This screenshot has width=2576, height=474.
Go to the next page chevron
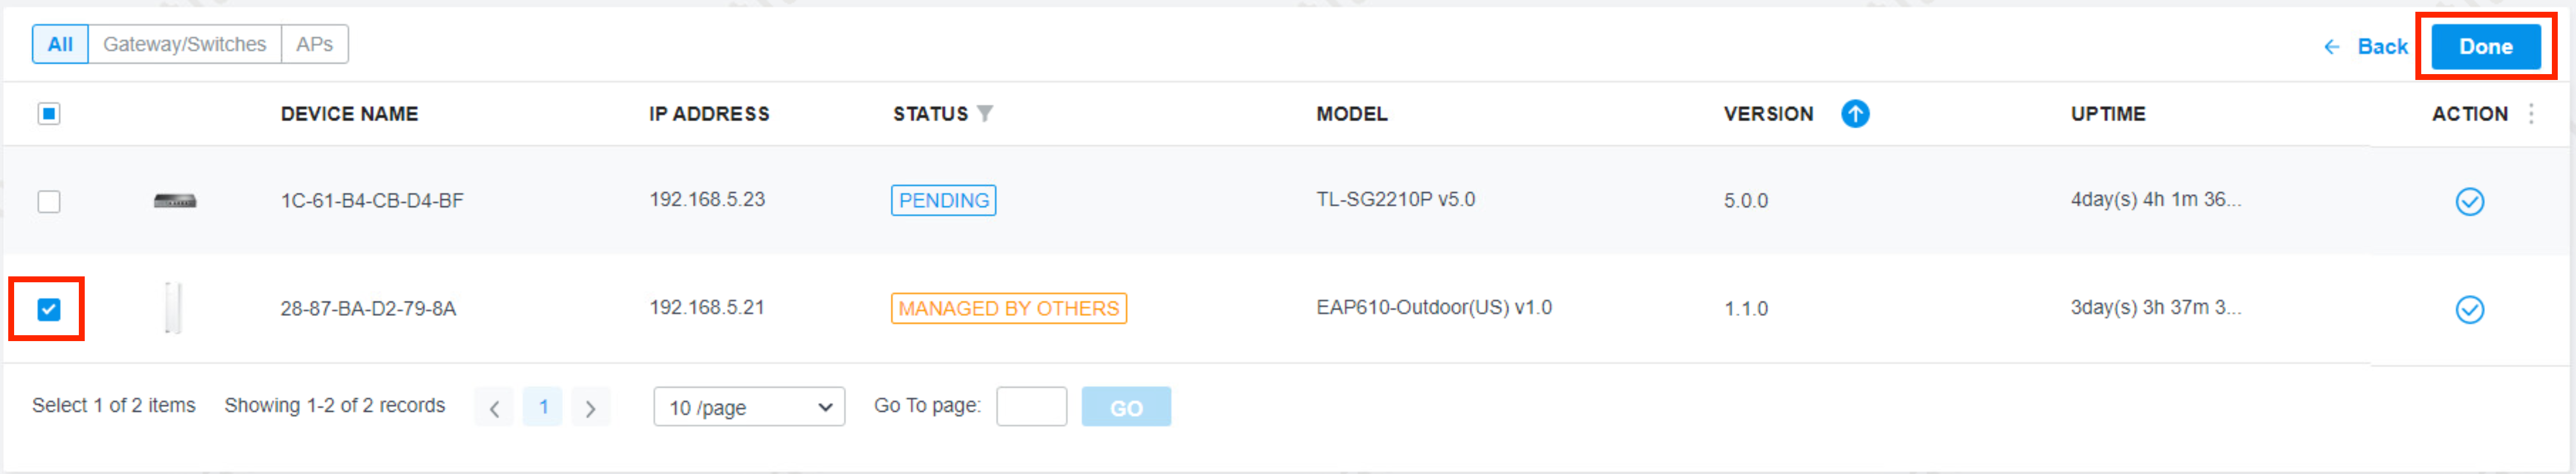click(590, 408)
